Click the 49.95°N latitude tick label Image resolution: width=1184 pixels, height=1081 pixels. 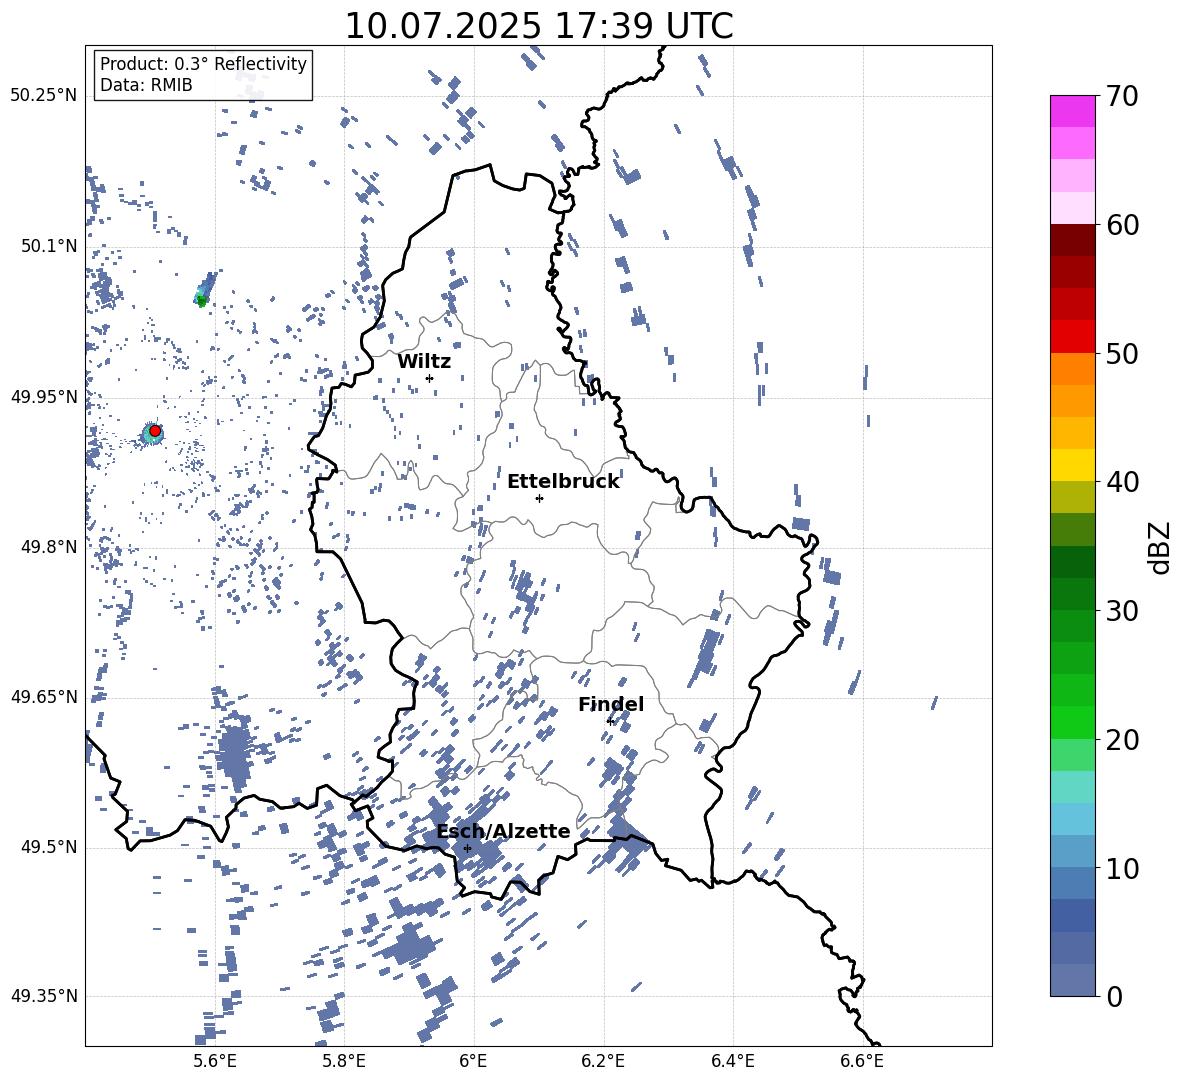[x=44, y=397]
